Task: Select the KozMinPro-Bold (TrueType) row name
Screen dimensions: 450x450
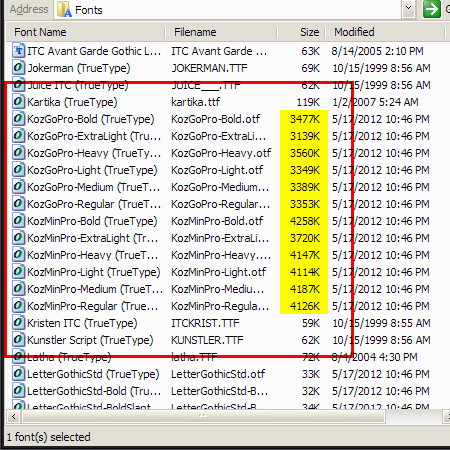Action: (92, 221)
